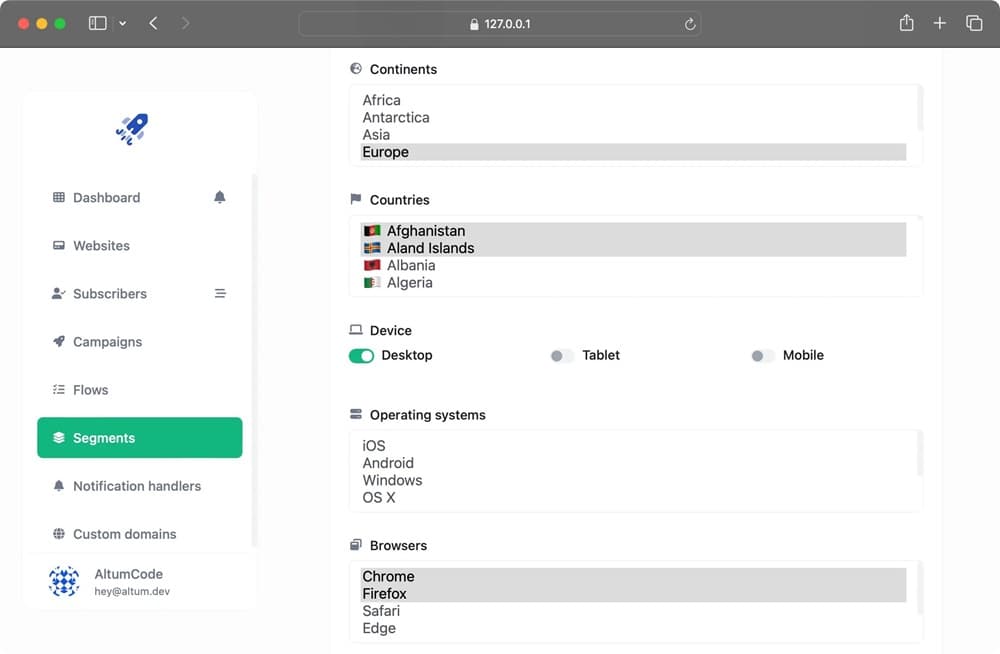Viewport: 1000px width, 654px height.
Task: Select Africa in Continents list
Action: 633,100
